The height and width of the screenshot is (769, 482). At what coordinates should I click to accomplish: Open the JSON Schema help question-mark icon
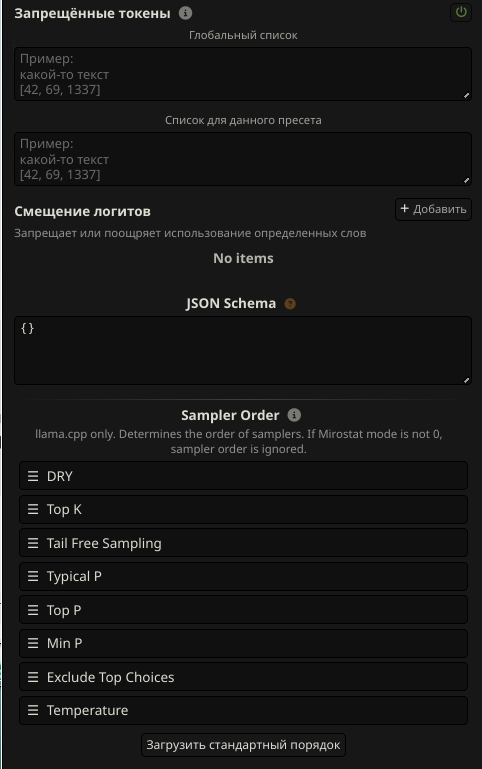tap(290, 304)
